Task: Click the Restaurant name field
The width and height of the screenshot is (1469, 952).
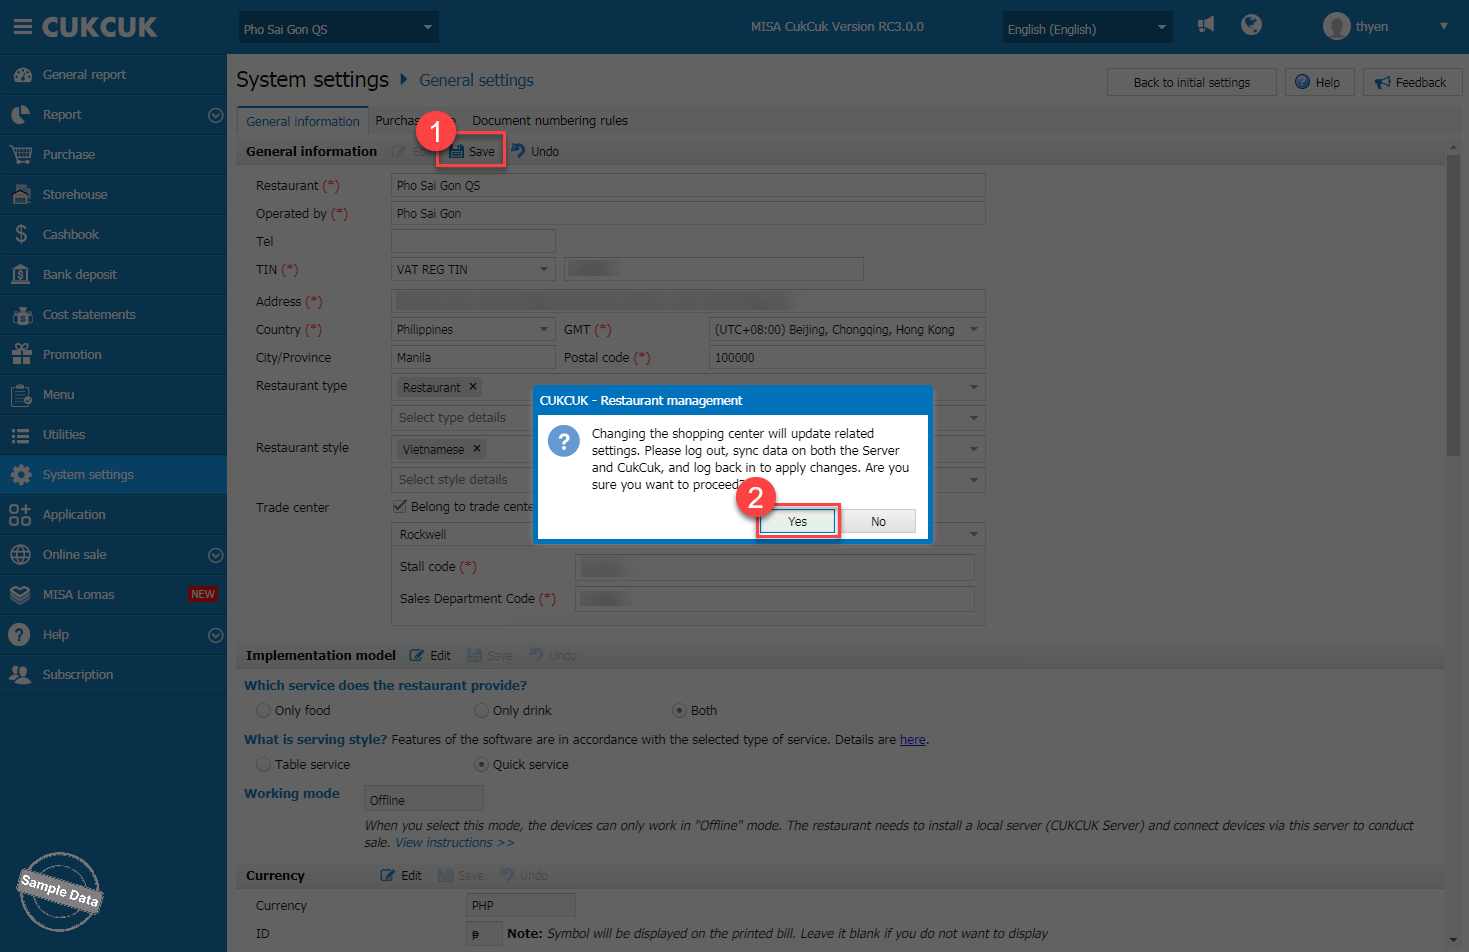Action: tap(688, 185)
